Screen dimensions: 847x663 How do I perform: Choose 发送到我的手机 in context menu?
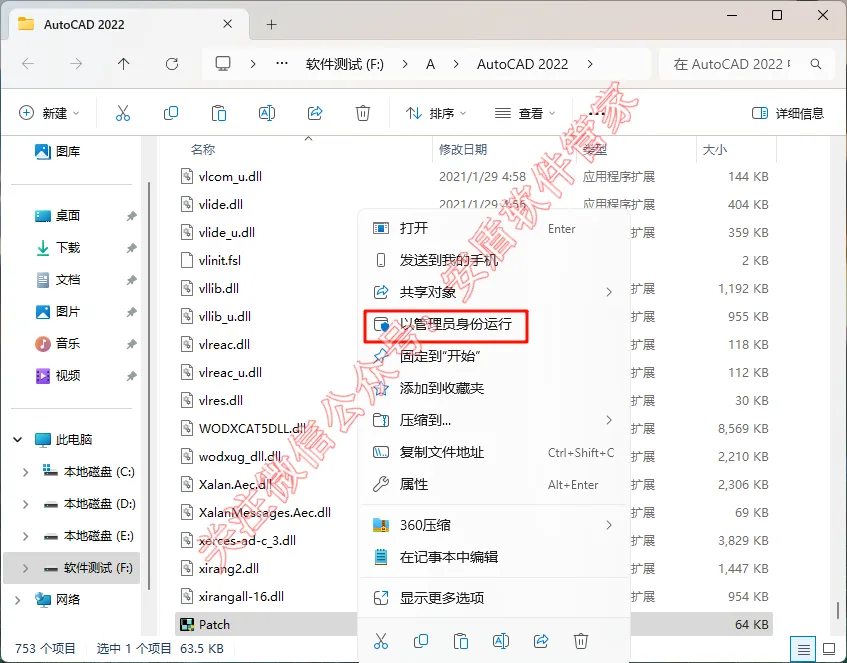(494, 260)
